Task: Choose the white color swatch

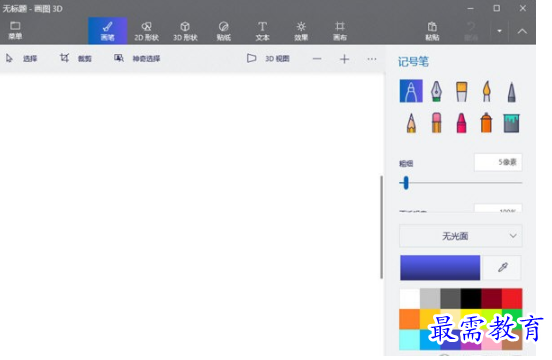Action: point(410,299)
